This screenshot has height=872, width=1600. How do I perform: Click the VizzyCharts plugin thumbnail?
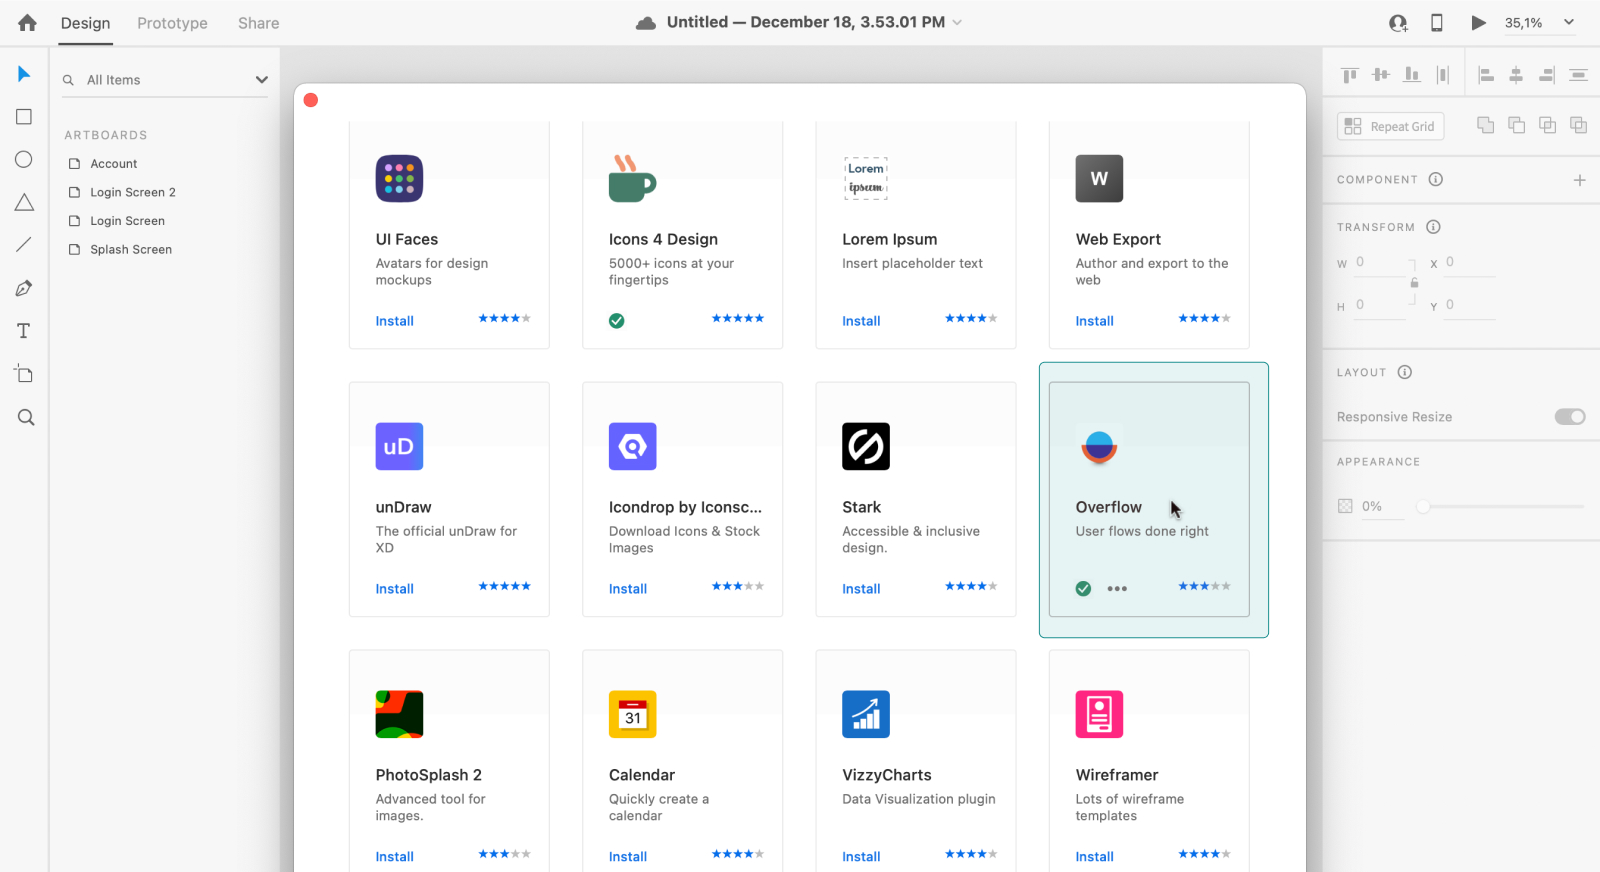(x=866, y=715)
